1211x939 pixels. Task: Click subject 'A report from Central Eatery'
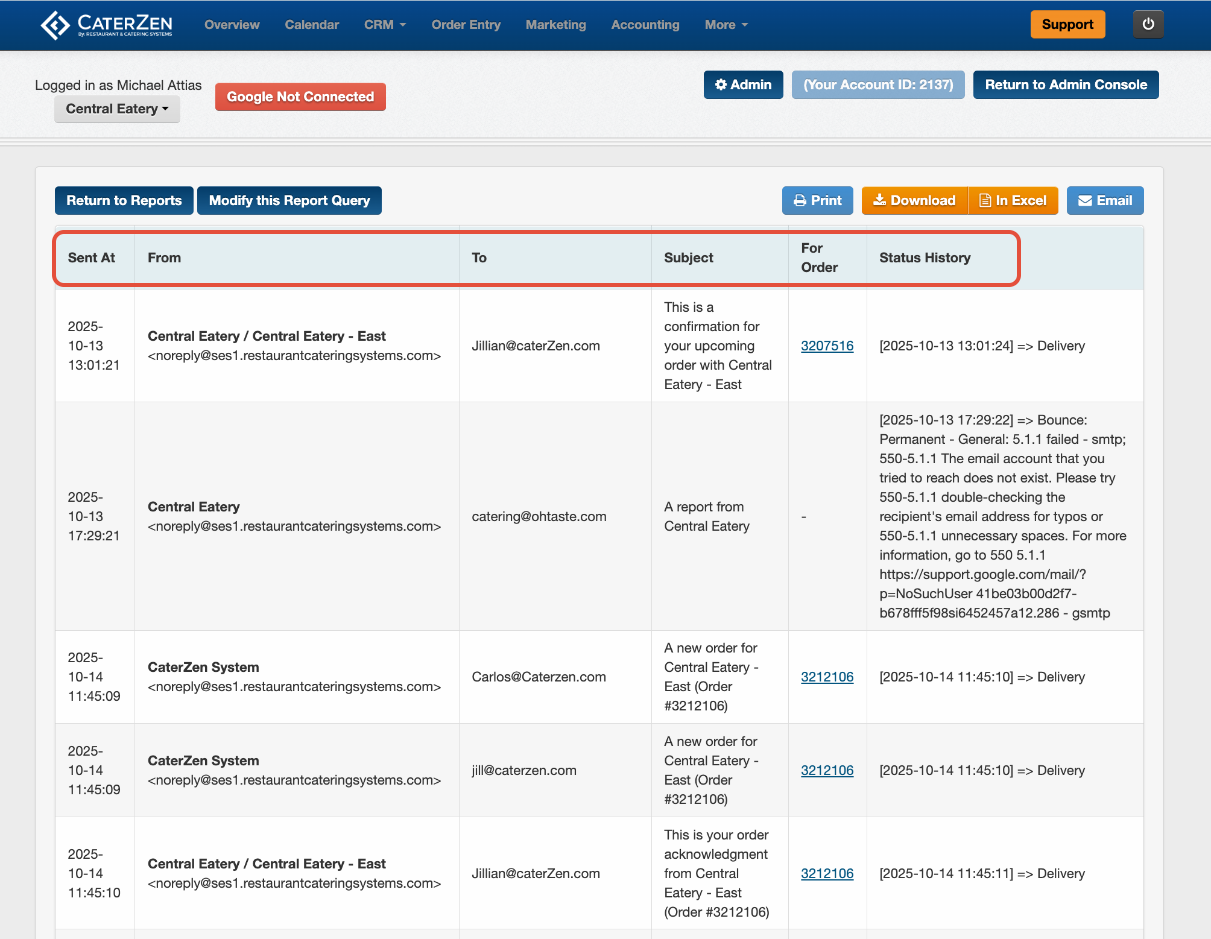[x=707, y=516]
